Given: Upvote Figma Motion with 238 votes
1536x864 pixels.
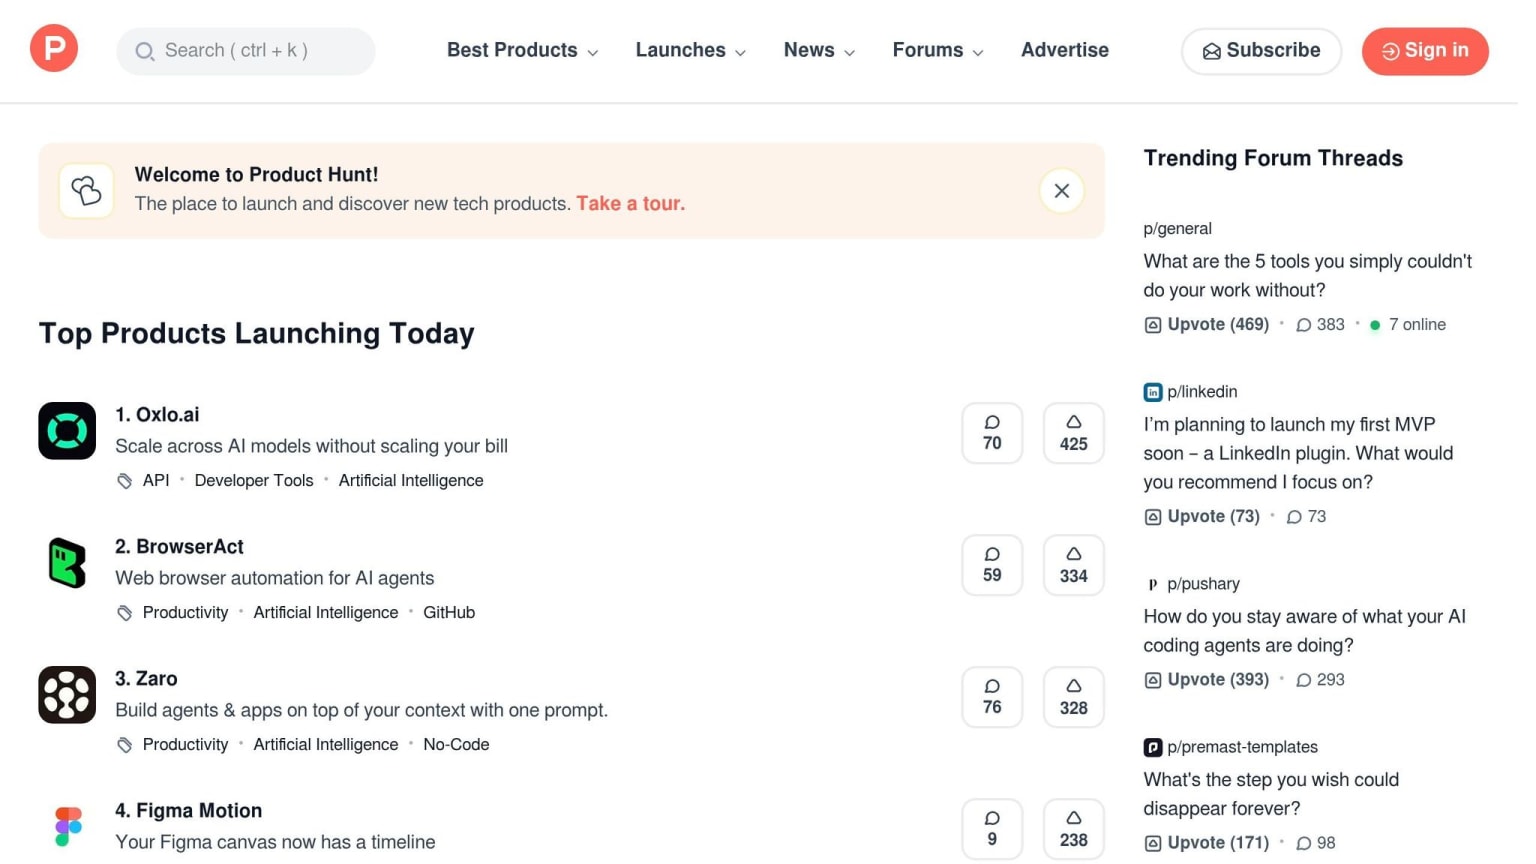Looking at the screenshot, I should [1074, 829].
